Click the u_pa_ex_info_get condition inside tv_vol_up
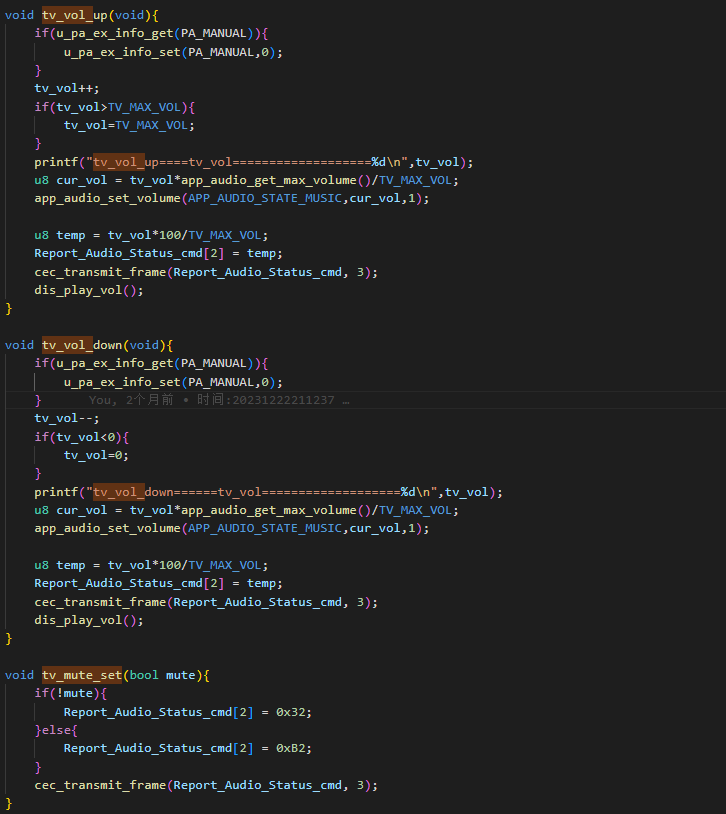 151,33
